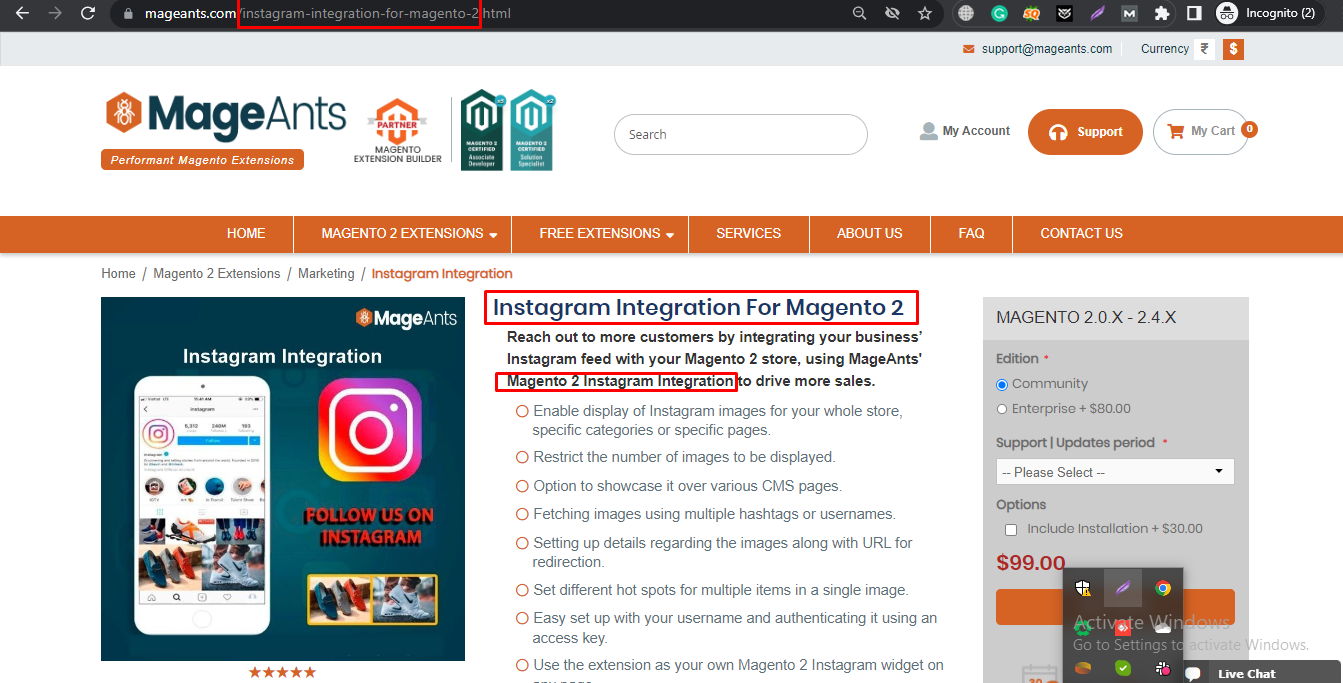Expand the Free Extensions menu
This screenshot has width=1343, height=683.
click(x=607, y=234)
